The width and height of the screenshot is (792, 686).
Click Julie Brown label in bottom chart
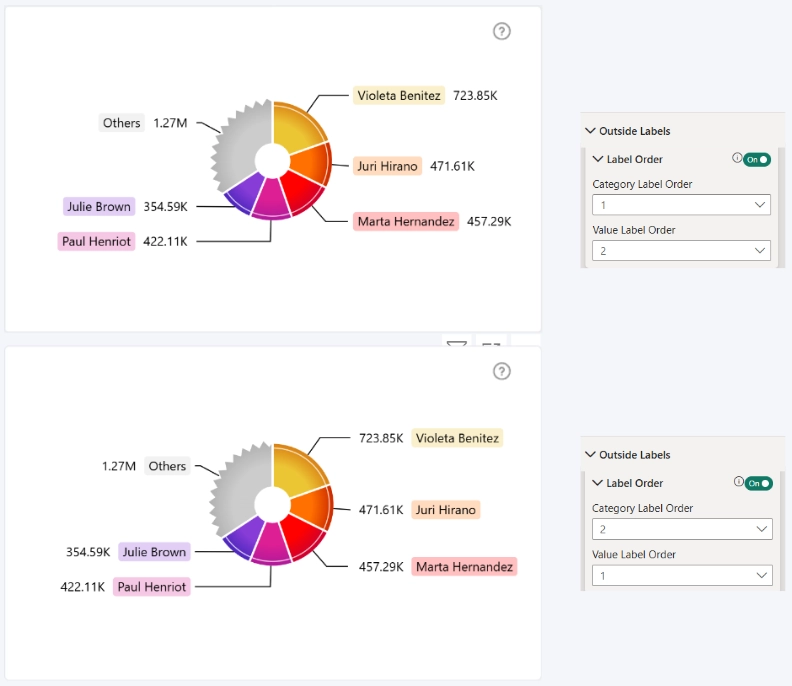click(x=154, y=552)
